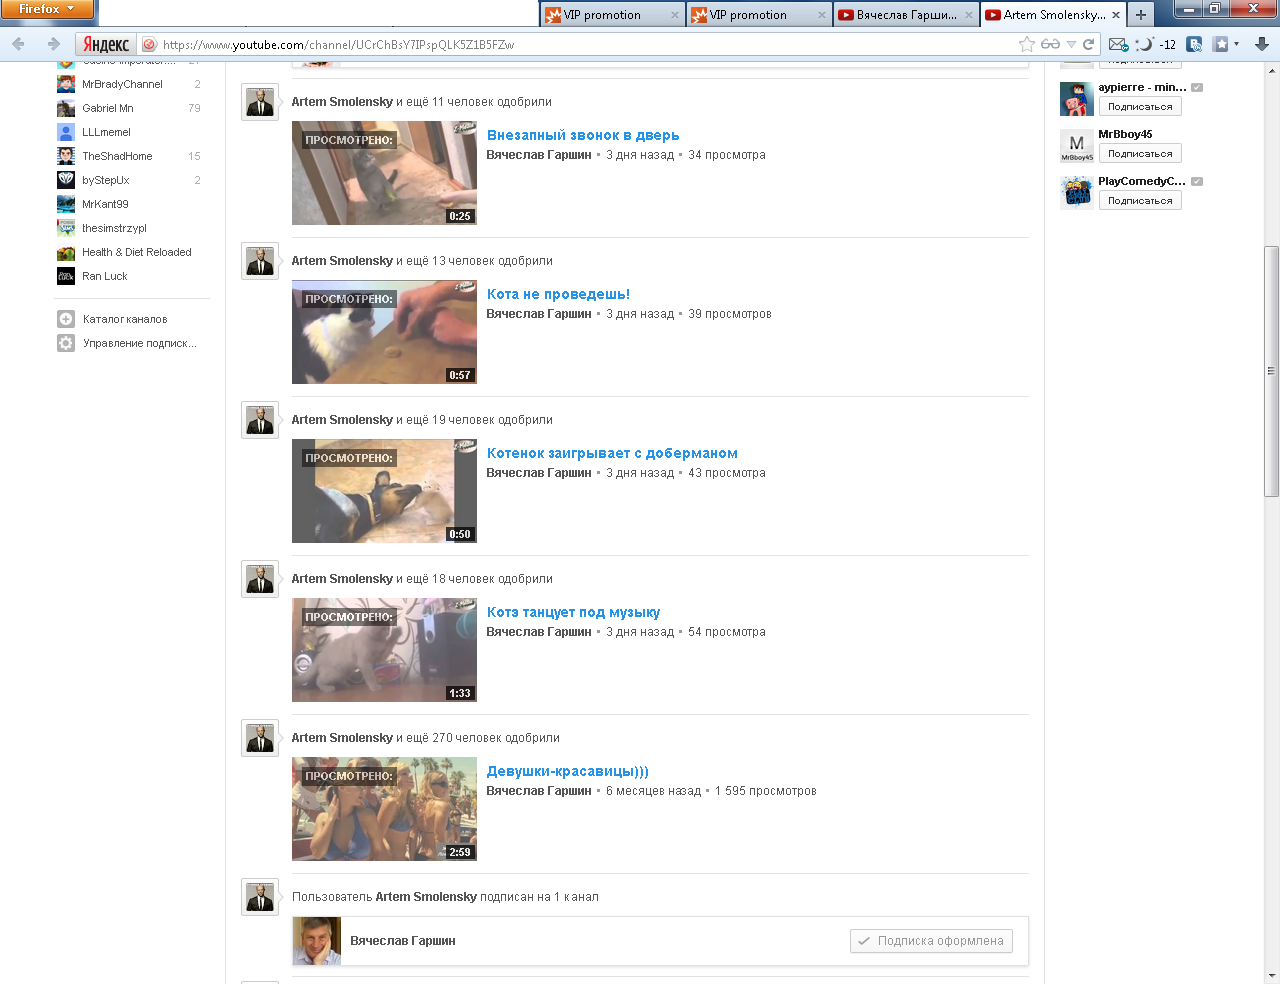Image resolution: width=1280 pixels, height=984 pixels.
Task: Go forward to the next page
Action: tap(53, 44)
